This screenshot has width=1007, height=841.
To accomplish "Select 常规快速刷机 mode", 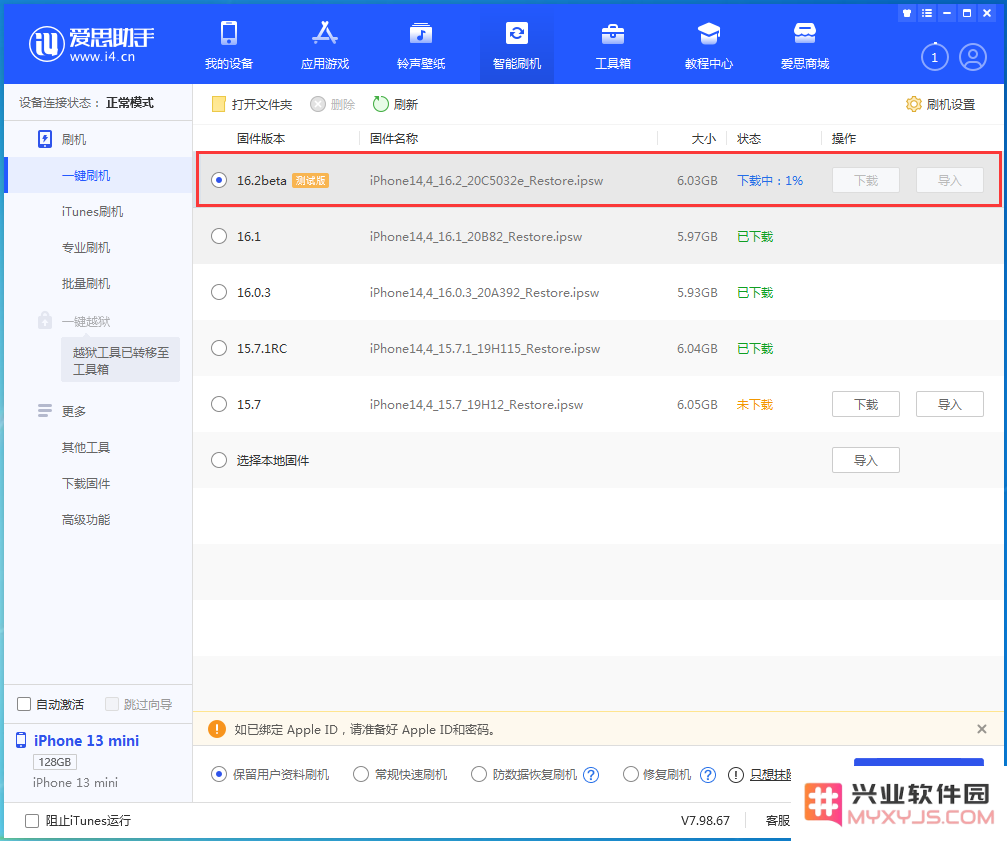I will pos(361,774).
